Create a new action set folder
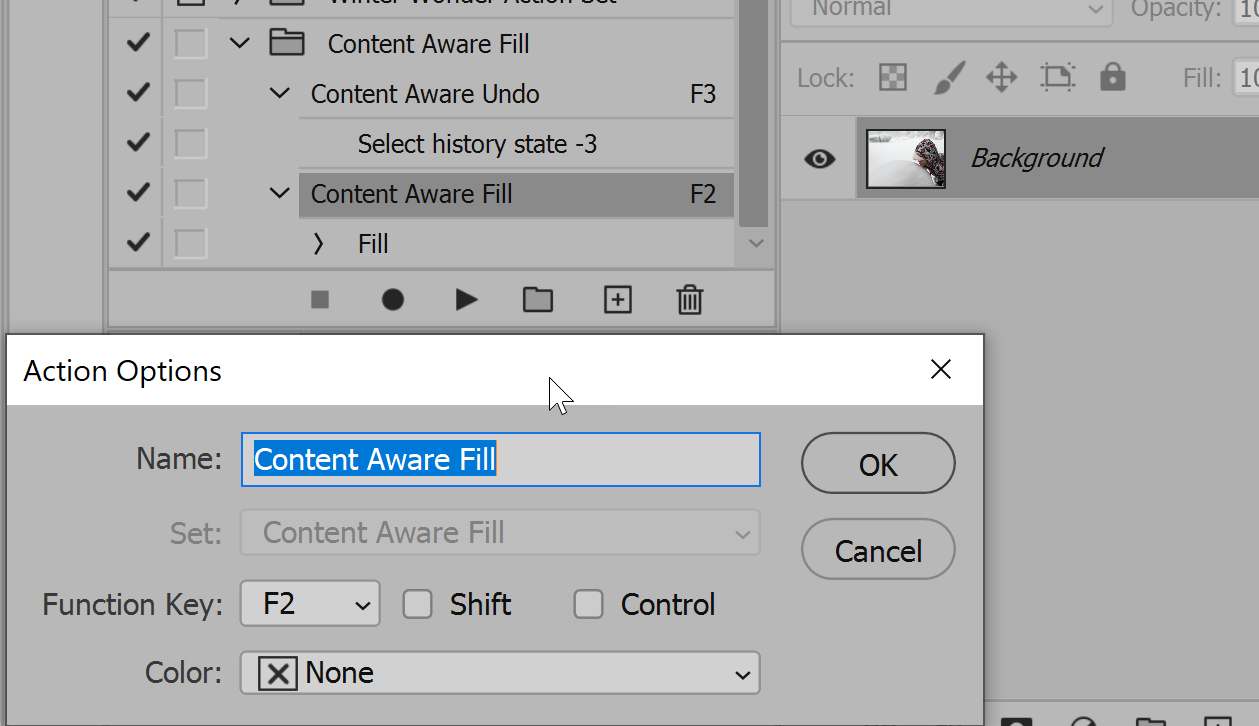Screen dimensions: 1259x726 point(538,299)
